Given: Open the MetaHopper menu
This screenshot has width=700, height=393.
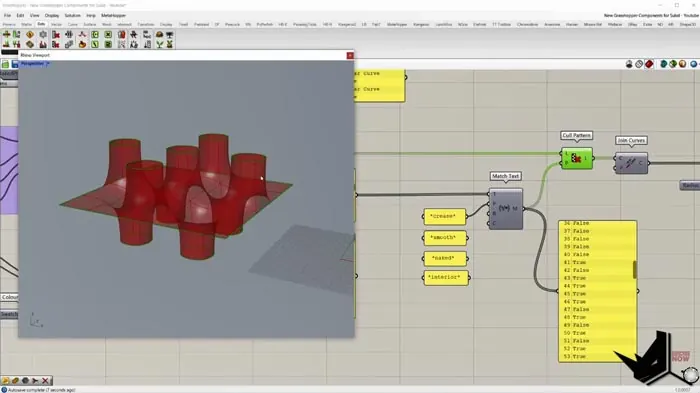Looking at the screenshot, I should click(113, 15).
